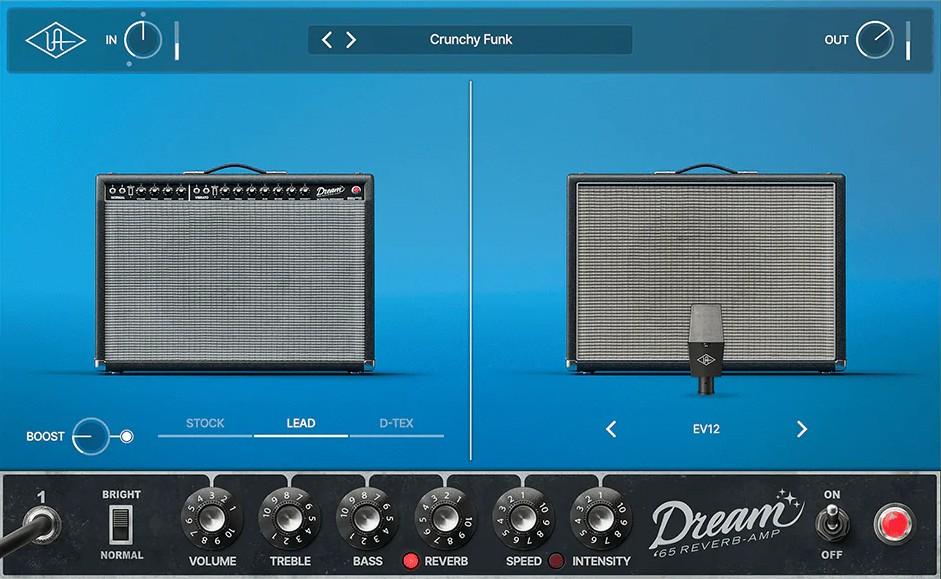This screenshot has height=579, width=941.
Task: Click the IN input level knob
Action: pos(143,40)
